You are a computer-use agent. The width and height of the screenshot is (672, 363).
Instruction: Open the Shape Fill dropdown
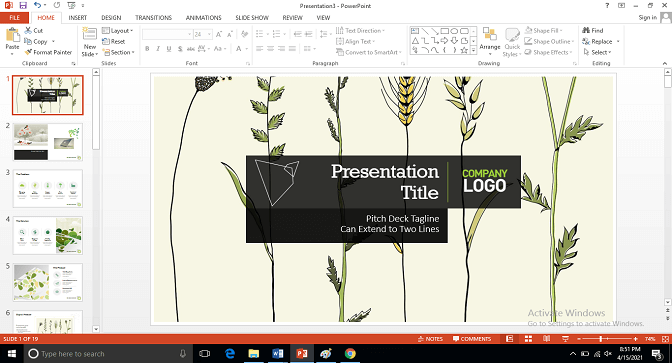[543, 30]
